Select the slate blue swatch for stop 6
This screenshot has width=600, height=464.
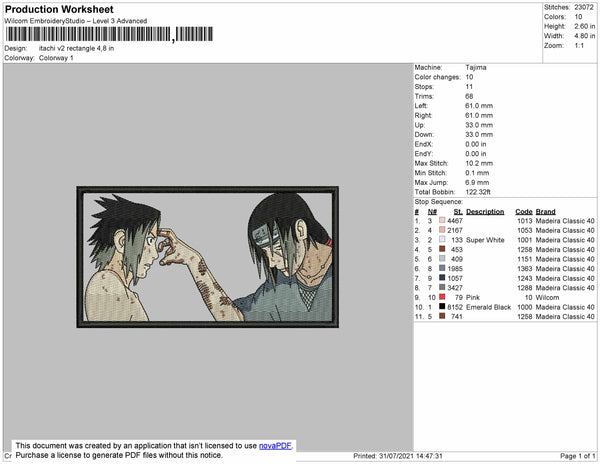coord(442,268)
